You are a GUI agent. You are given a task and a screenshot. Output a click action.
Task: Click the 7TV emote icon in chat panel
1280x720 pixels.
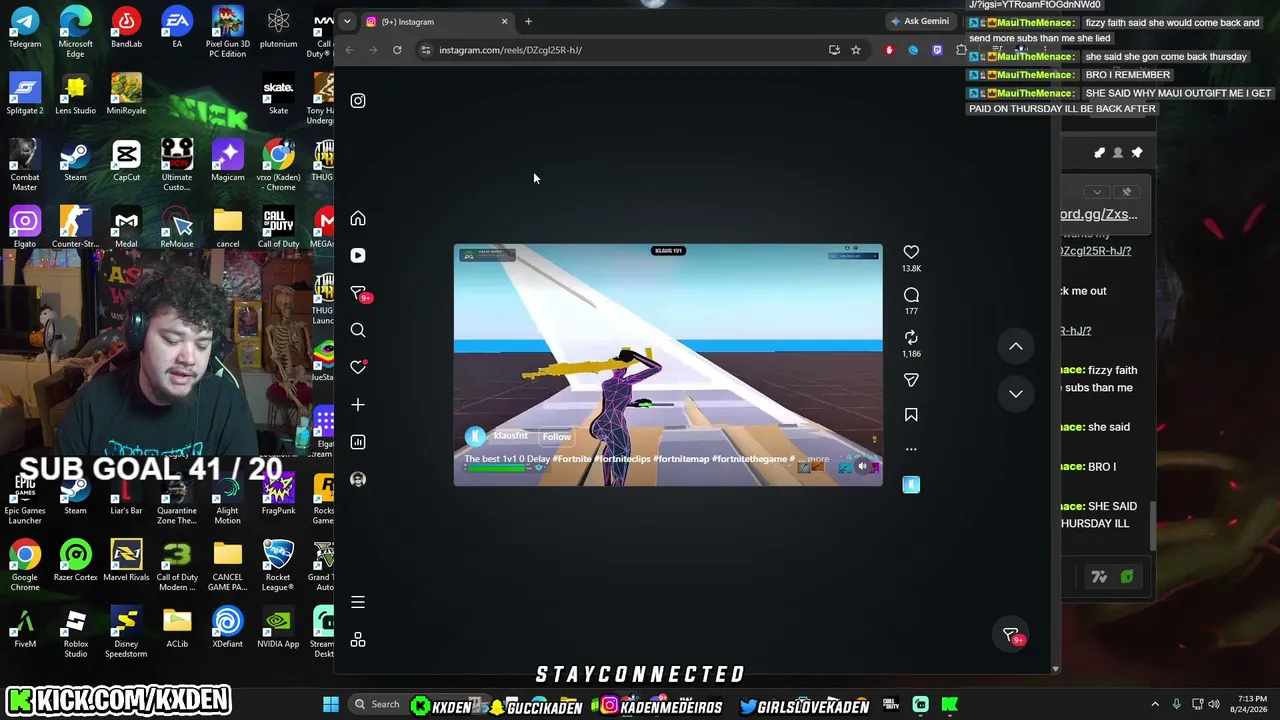[1099, 577]
